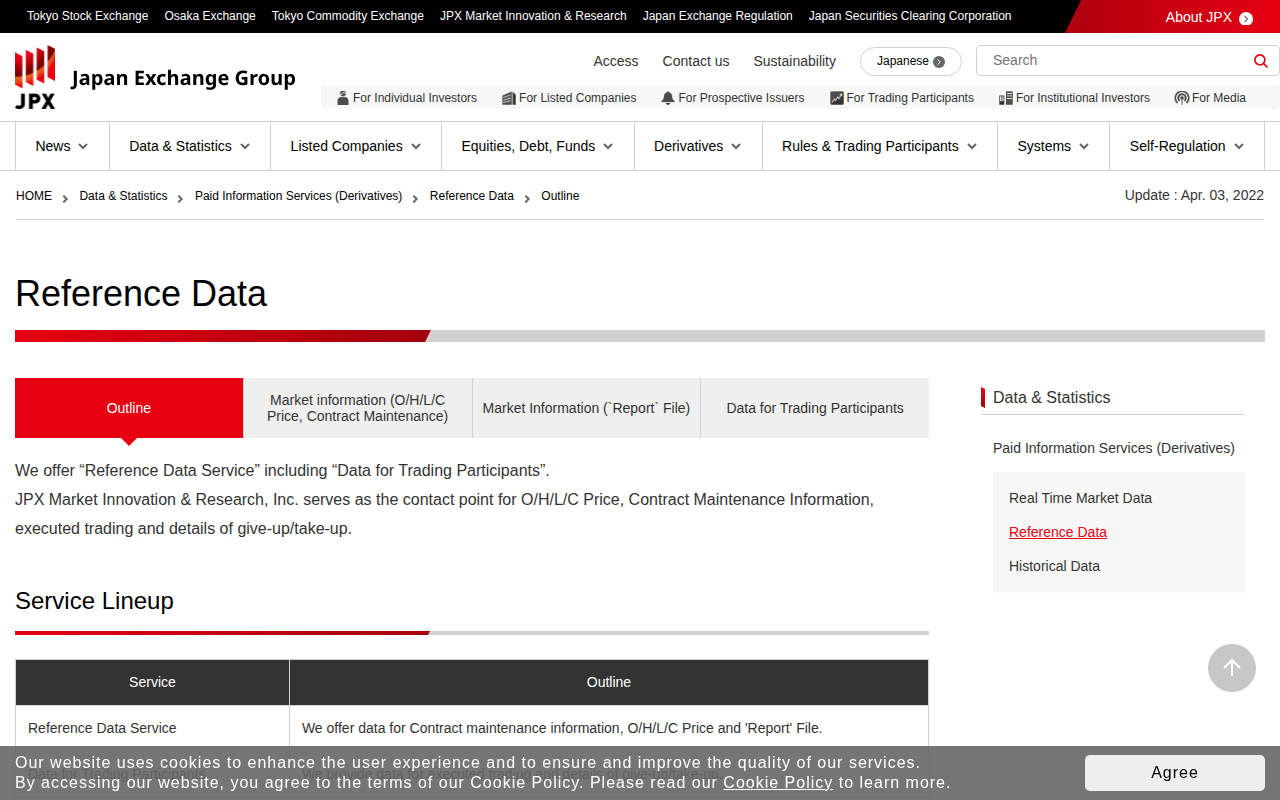Expand the Data & Statistics menu
Image resolution: width=1280 pixels, height=800 pixels.
point(189,146)
